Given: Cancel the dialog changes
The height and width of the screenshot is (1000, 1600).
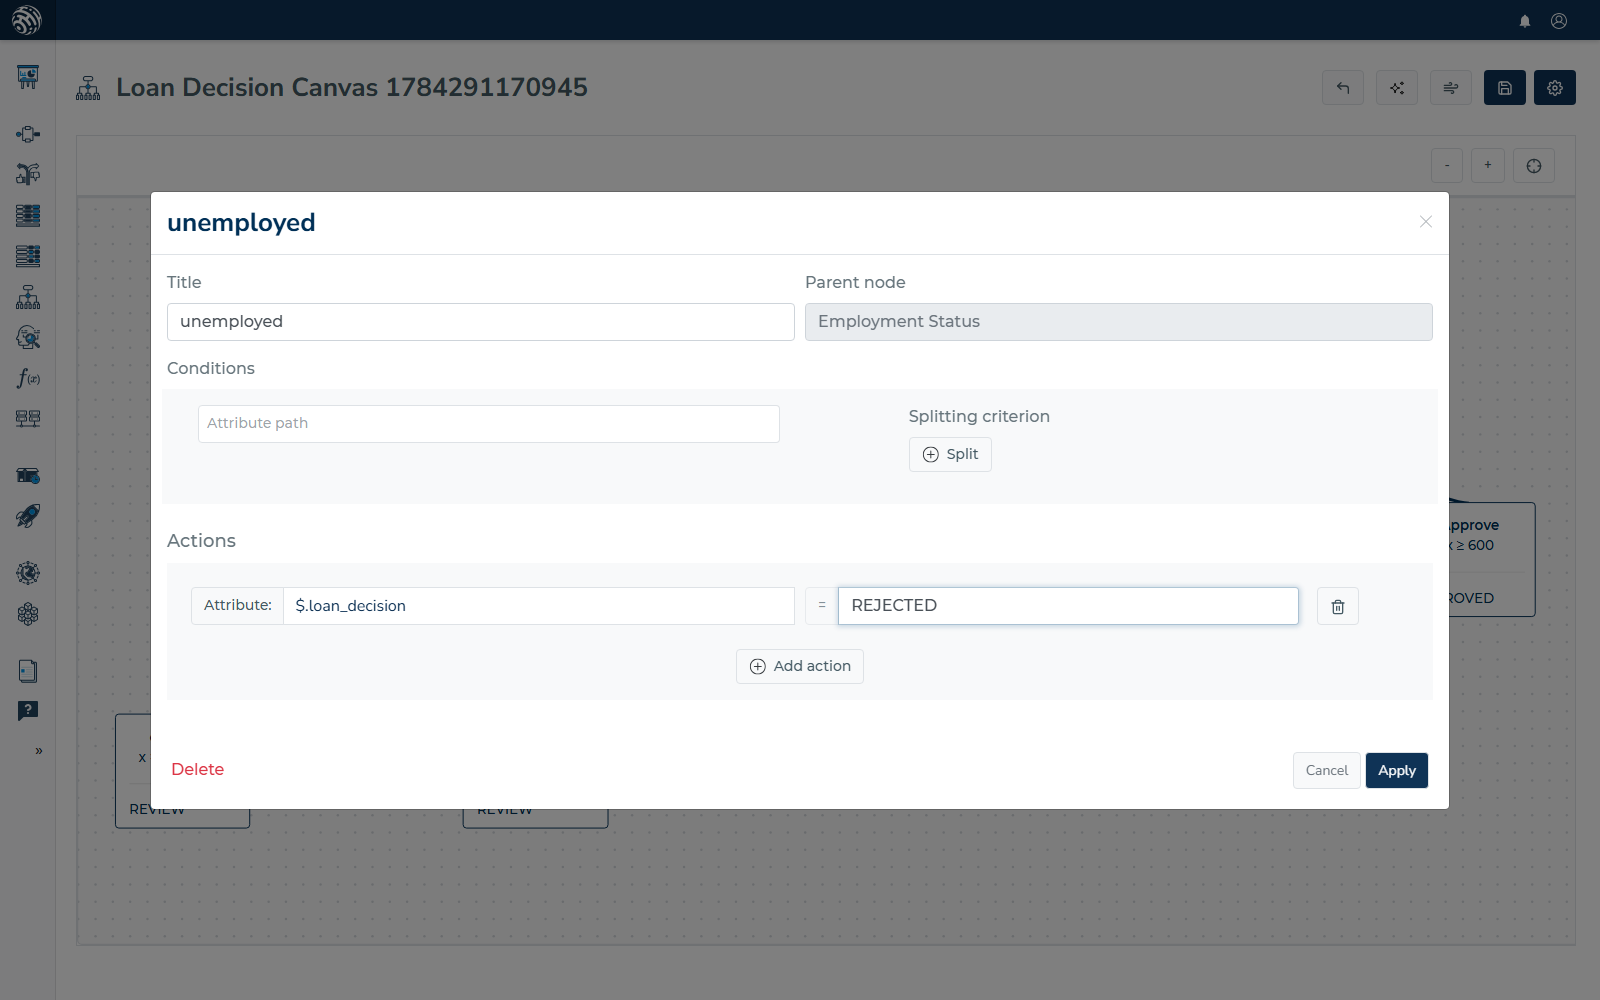Looking at the screenshot, I should pyautogui.click(x=1327, y=771).
